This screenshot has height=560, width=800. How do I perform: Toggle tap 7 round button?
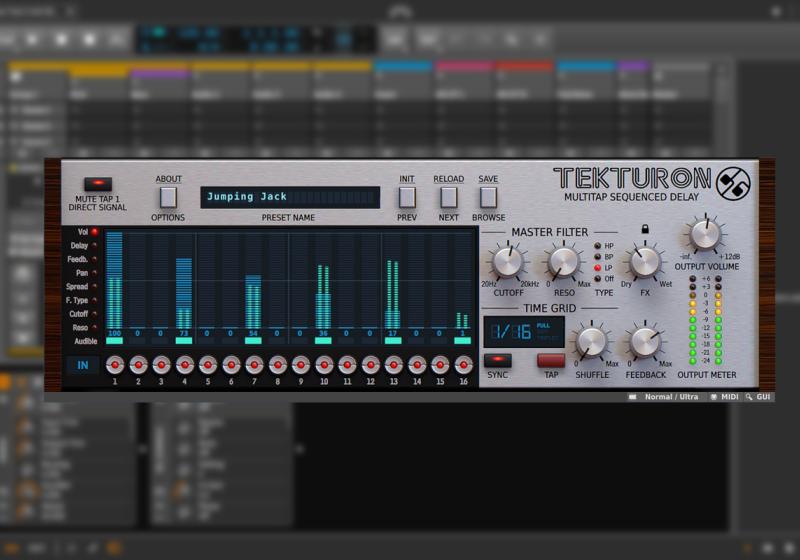tap(254, 364)
